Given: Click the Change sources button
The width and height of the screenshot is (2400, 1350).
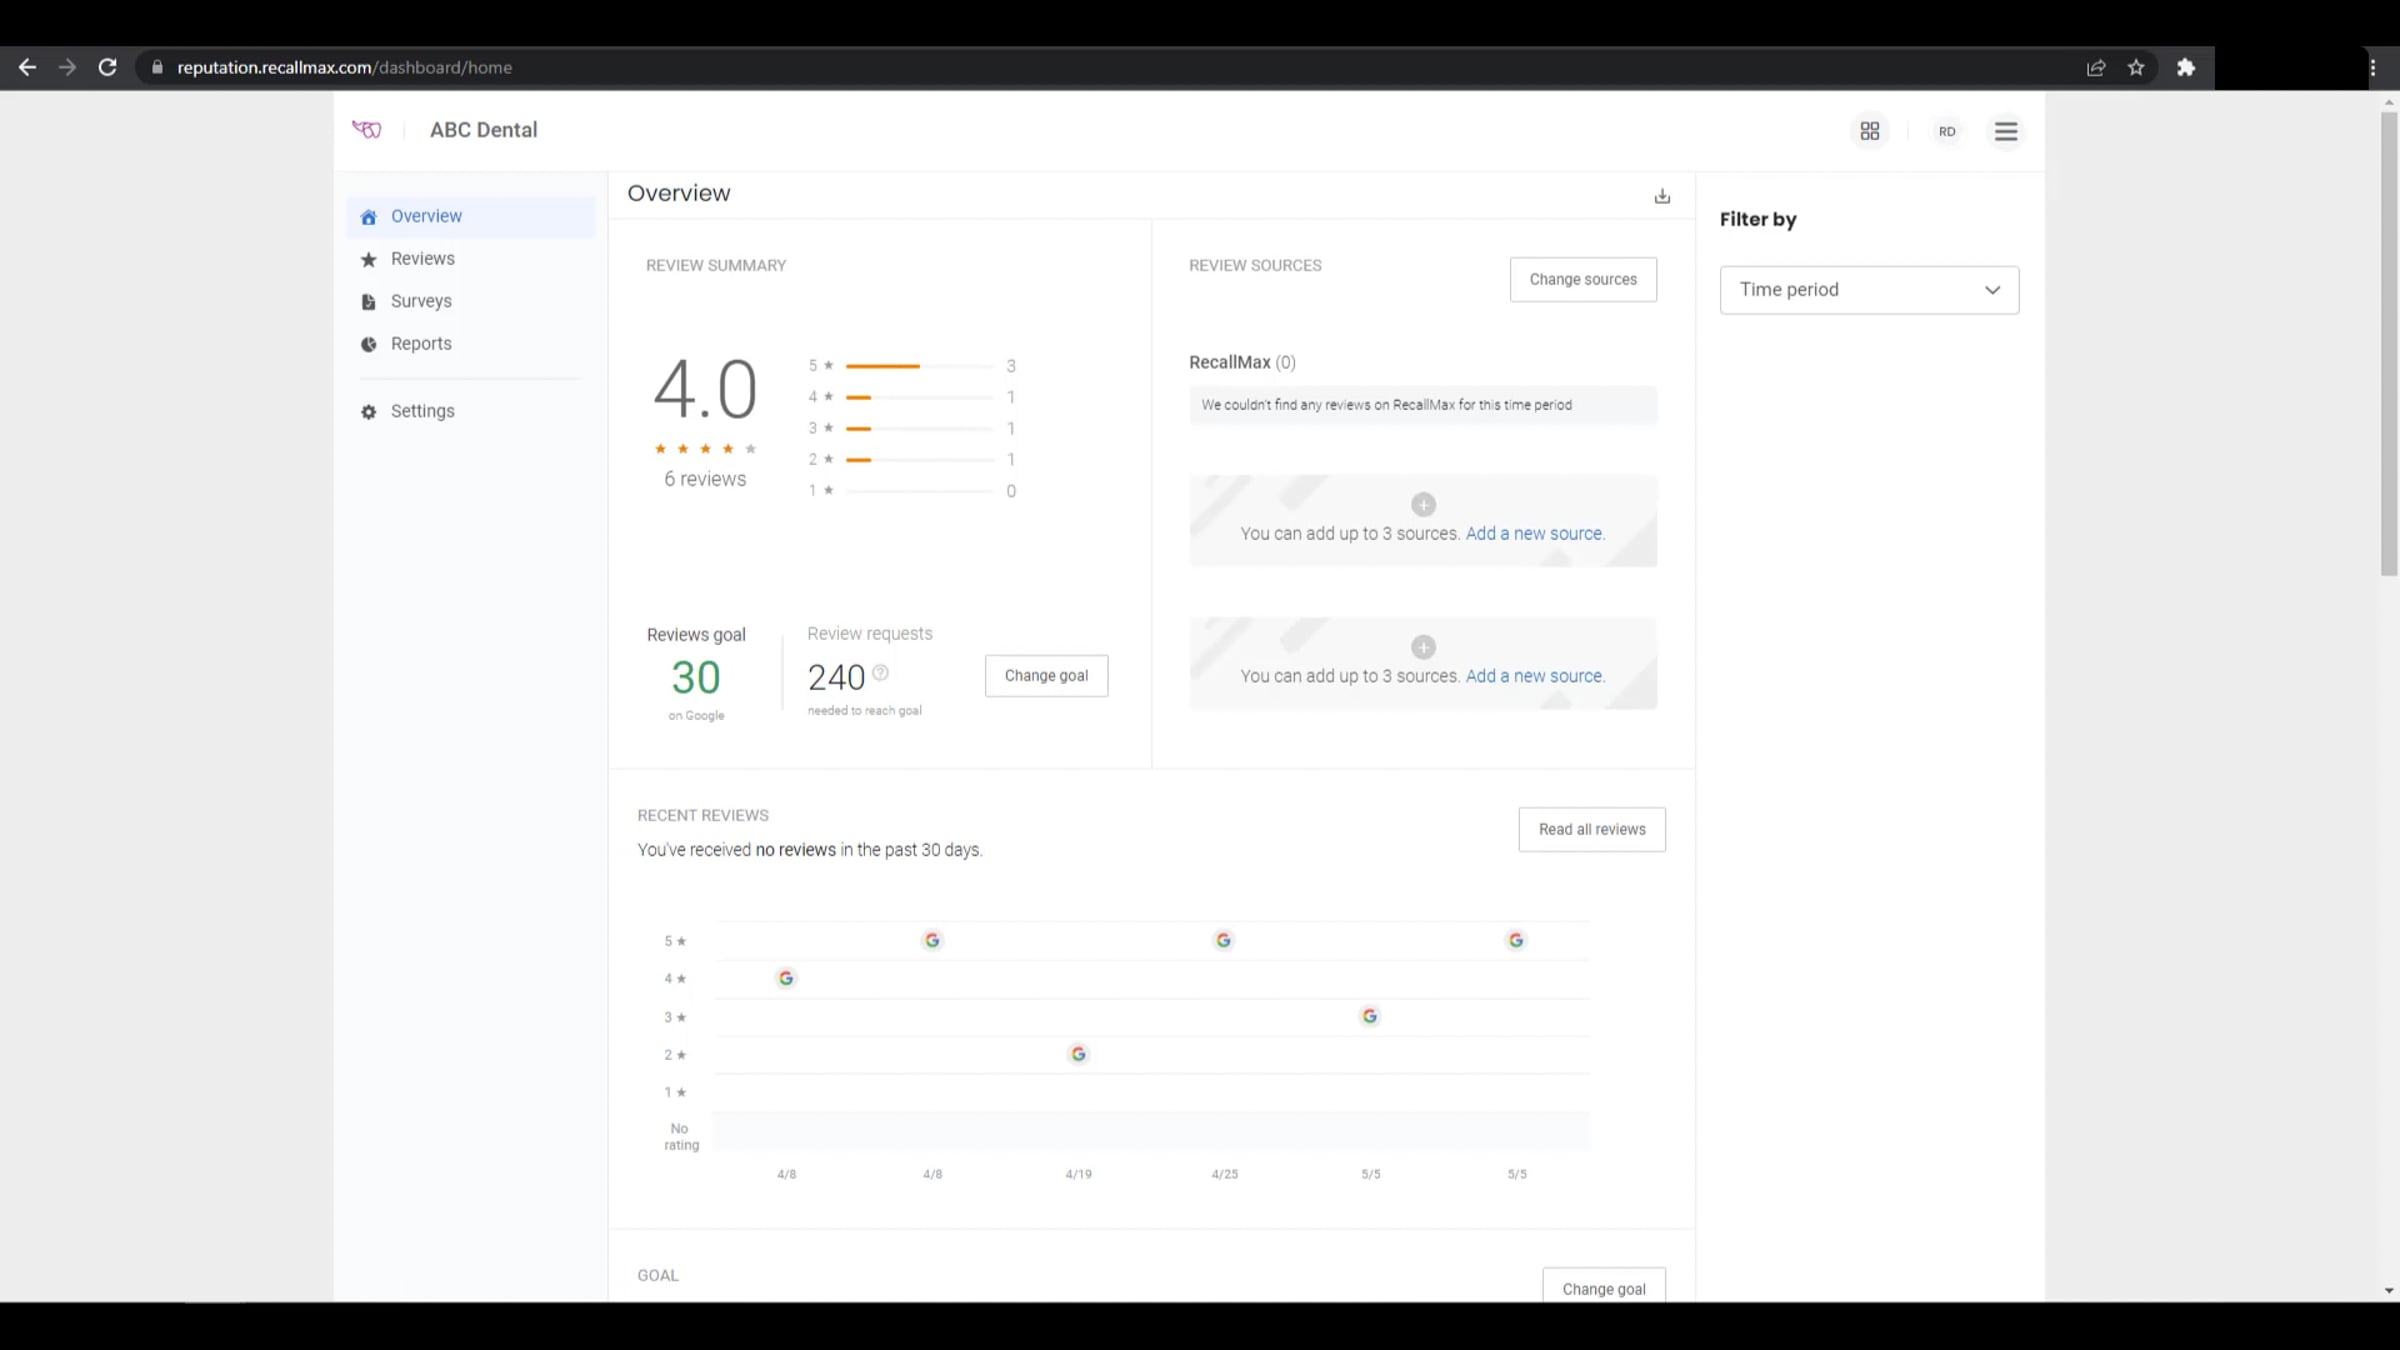Looking at the screenshot, I should tap(1582, 279).
